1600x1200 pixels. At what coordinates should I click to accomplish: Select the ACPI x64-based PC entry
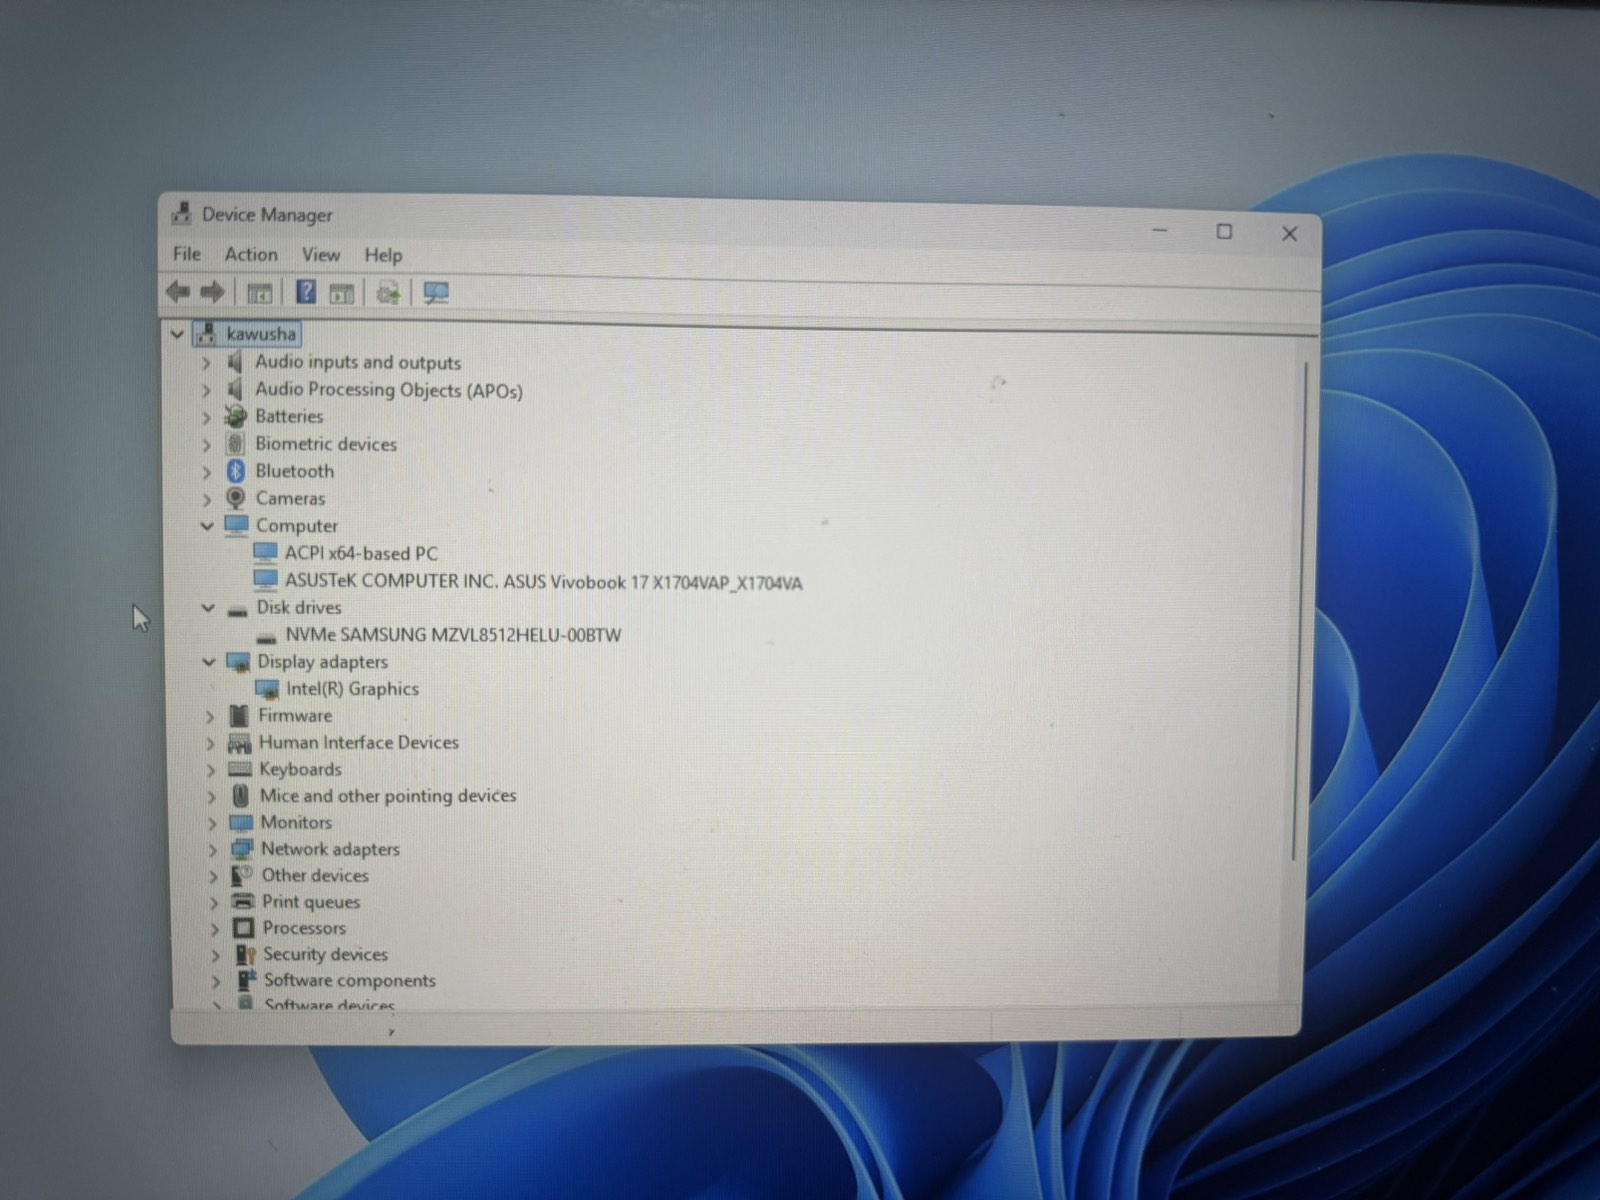click(x=361, y=553)
